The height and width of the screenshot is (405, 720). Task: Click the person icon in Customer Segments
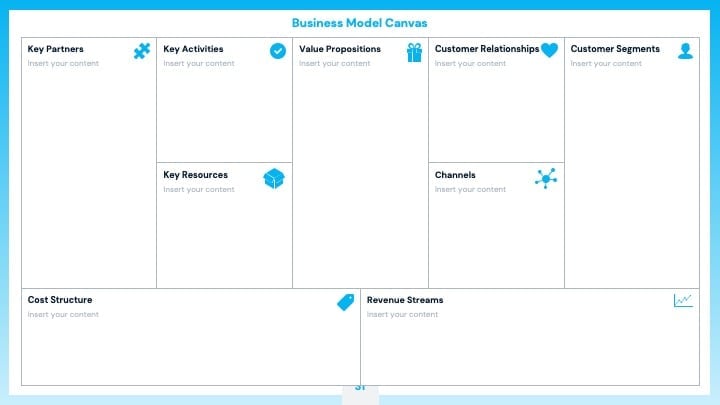tap(686, 51)
